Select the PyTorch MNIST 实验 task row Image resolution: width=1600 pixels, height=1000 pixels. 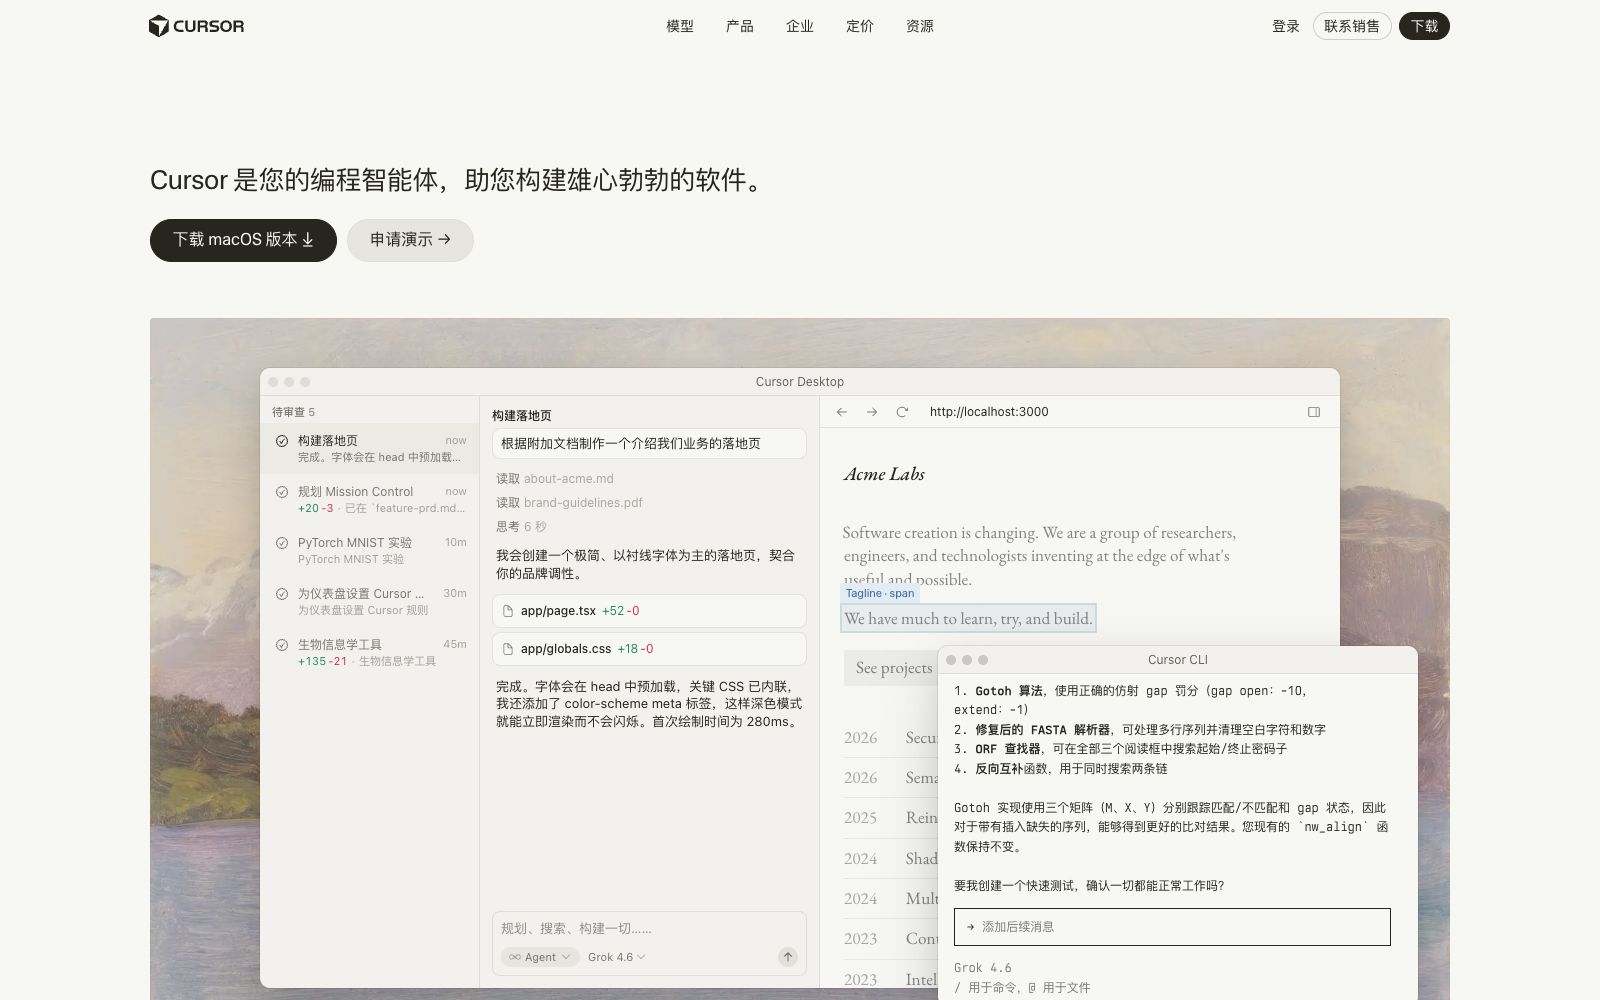(370, 550)
